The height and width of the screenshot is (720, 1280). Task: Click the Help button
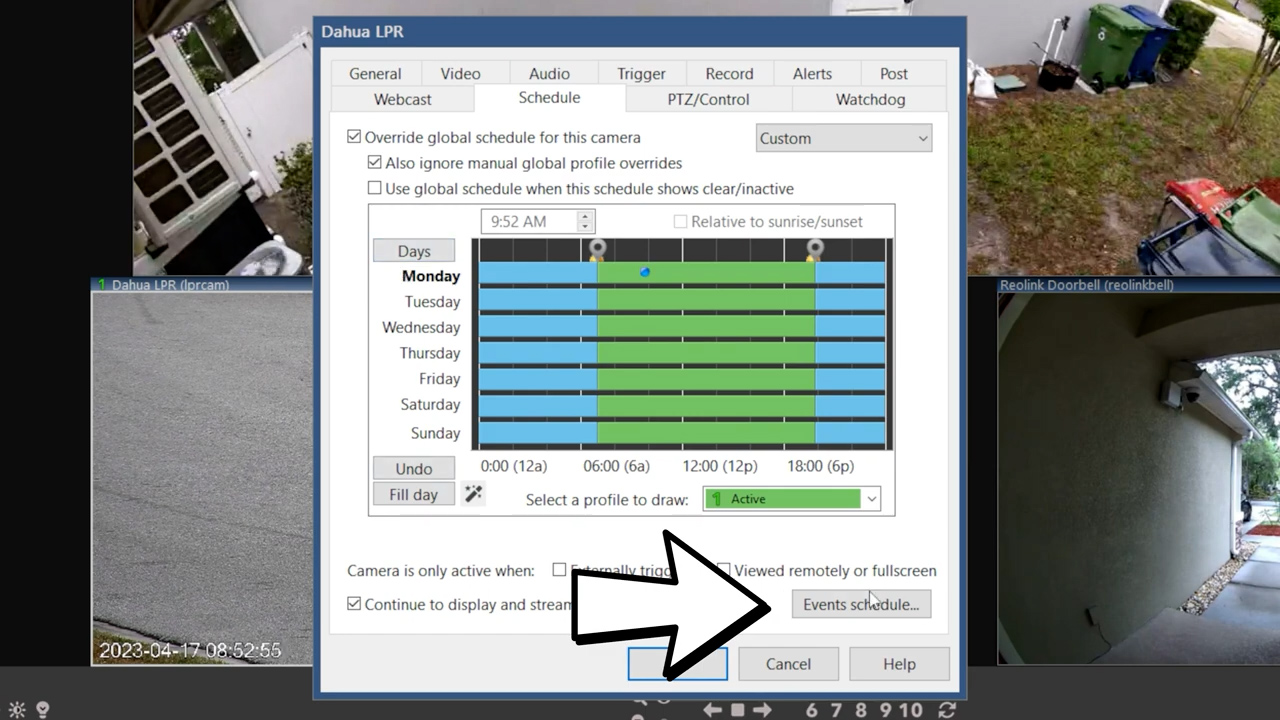pos(899,664)
